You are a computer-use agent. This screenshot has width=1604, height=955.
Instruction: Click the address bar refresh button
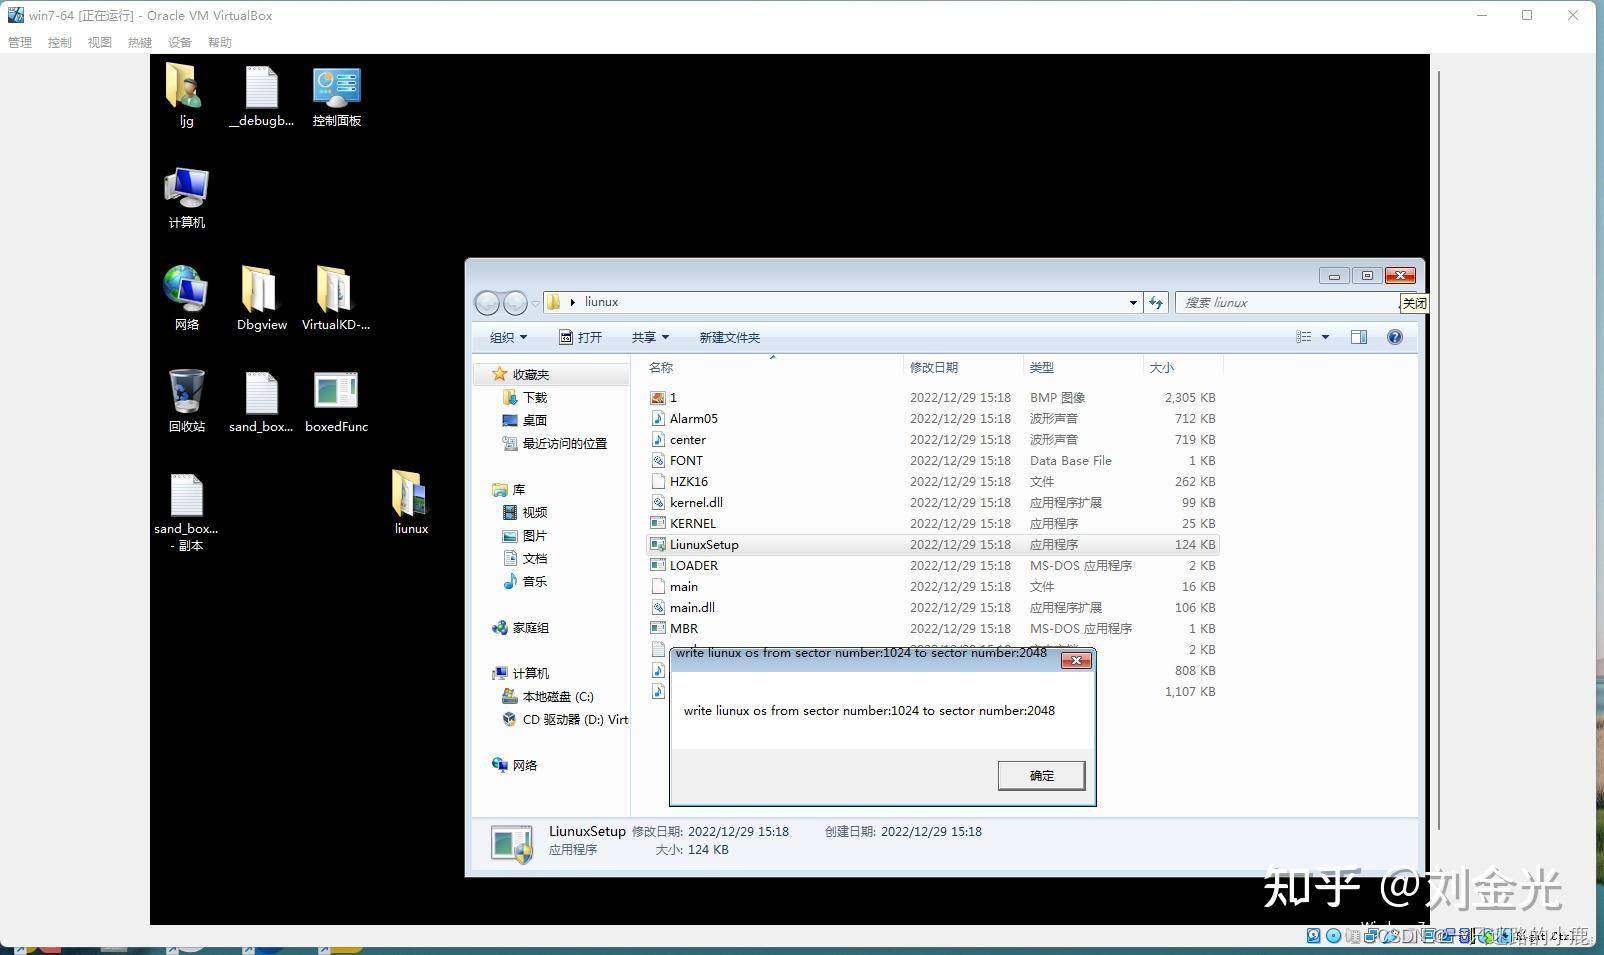pyautogui.click(x=1156, y=302)
